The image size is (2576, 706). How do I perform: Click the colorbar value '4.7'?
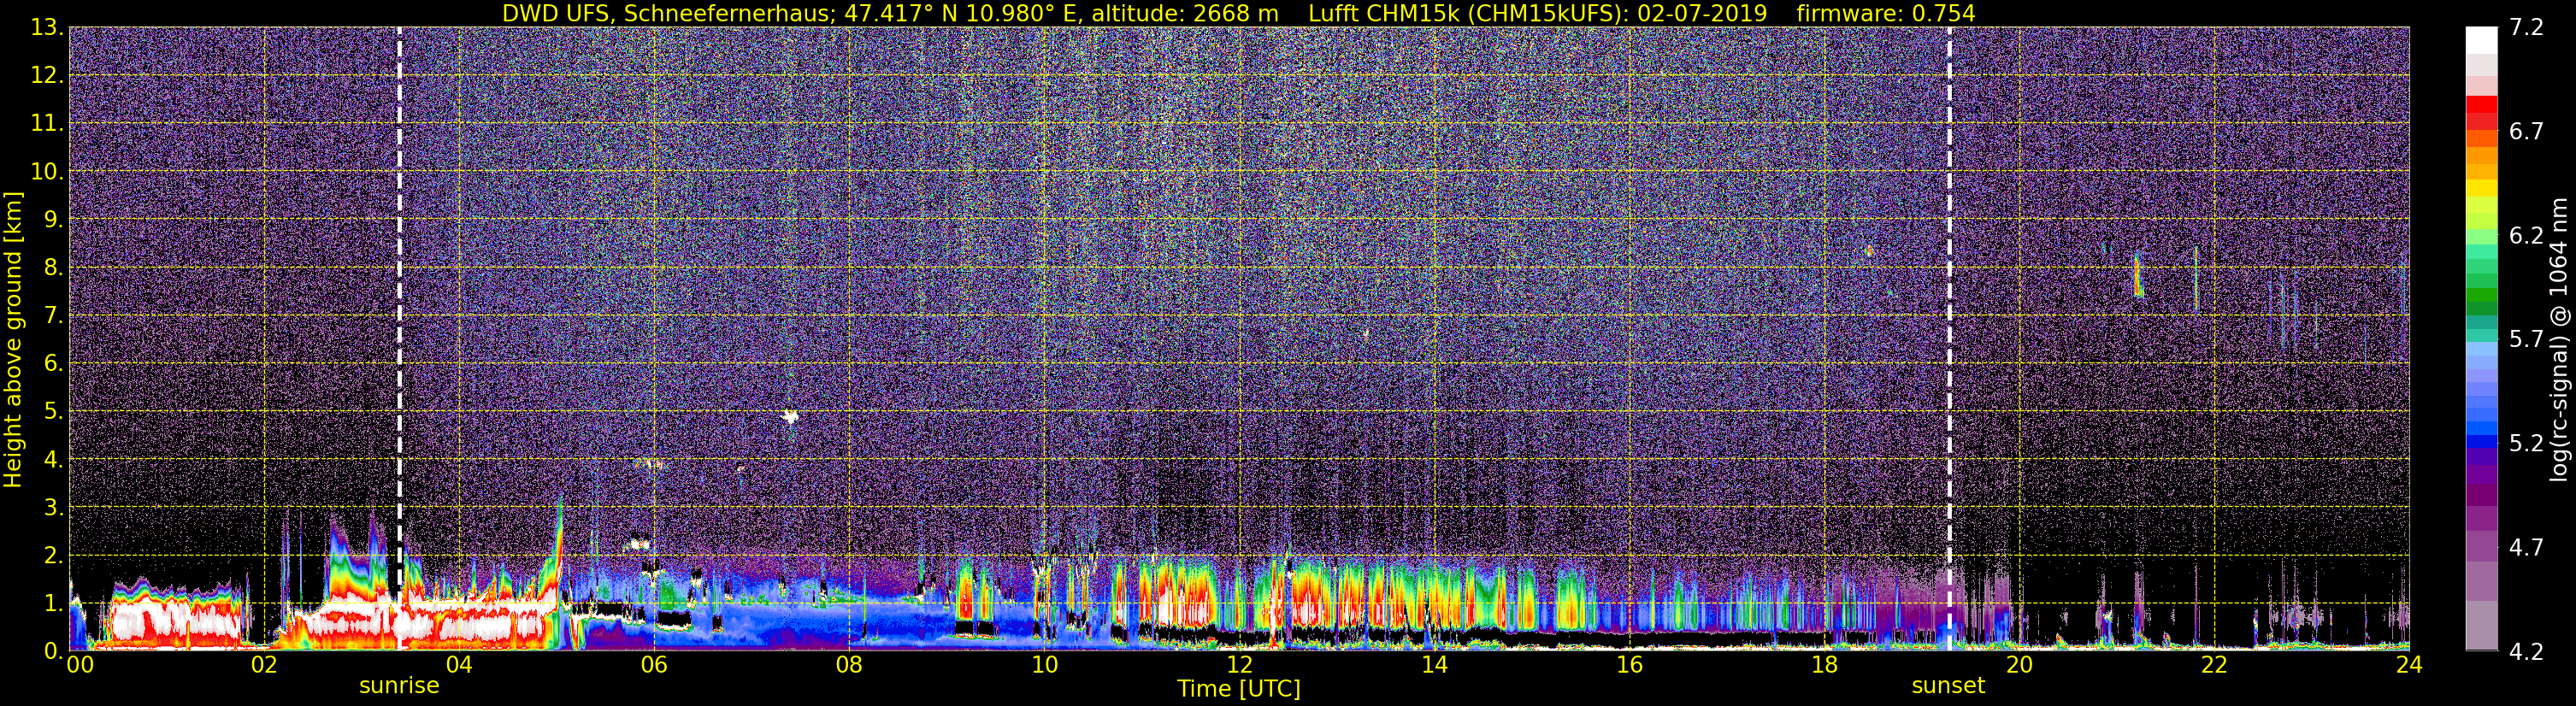click(x=2526, y=548)
